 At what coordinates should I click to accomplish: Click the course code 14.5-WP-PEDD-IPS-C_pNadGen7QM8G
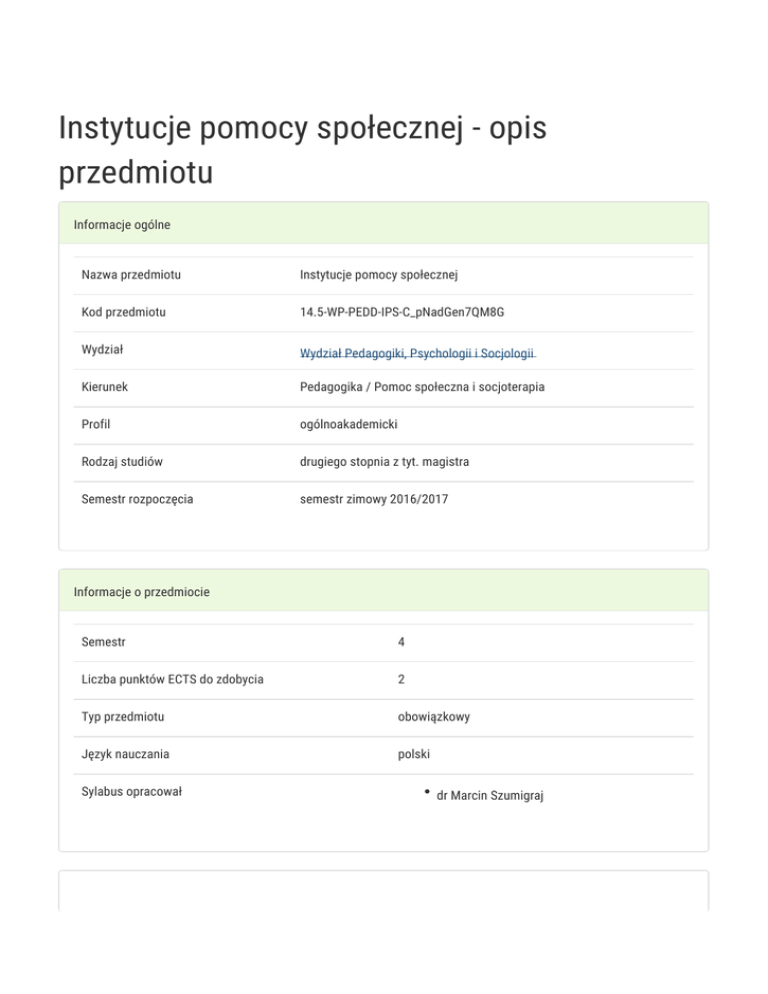click(402, 313)
